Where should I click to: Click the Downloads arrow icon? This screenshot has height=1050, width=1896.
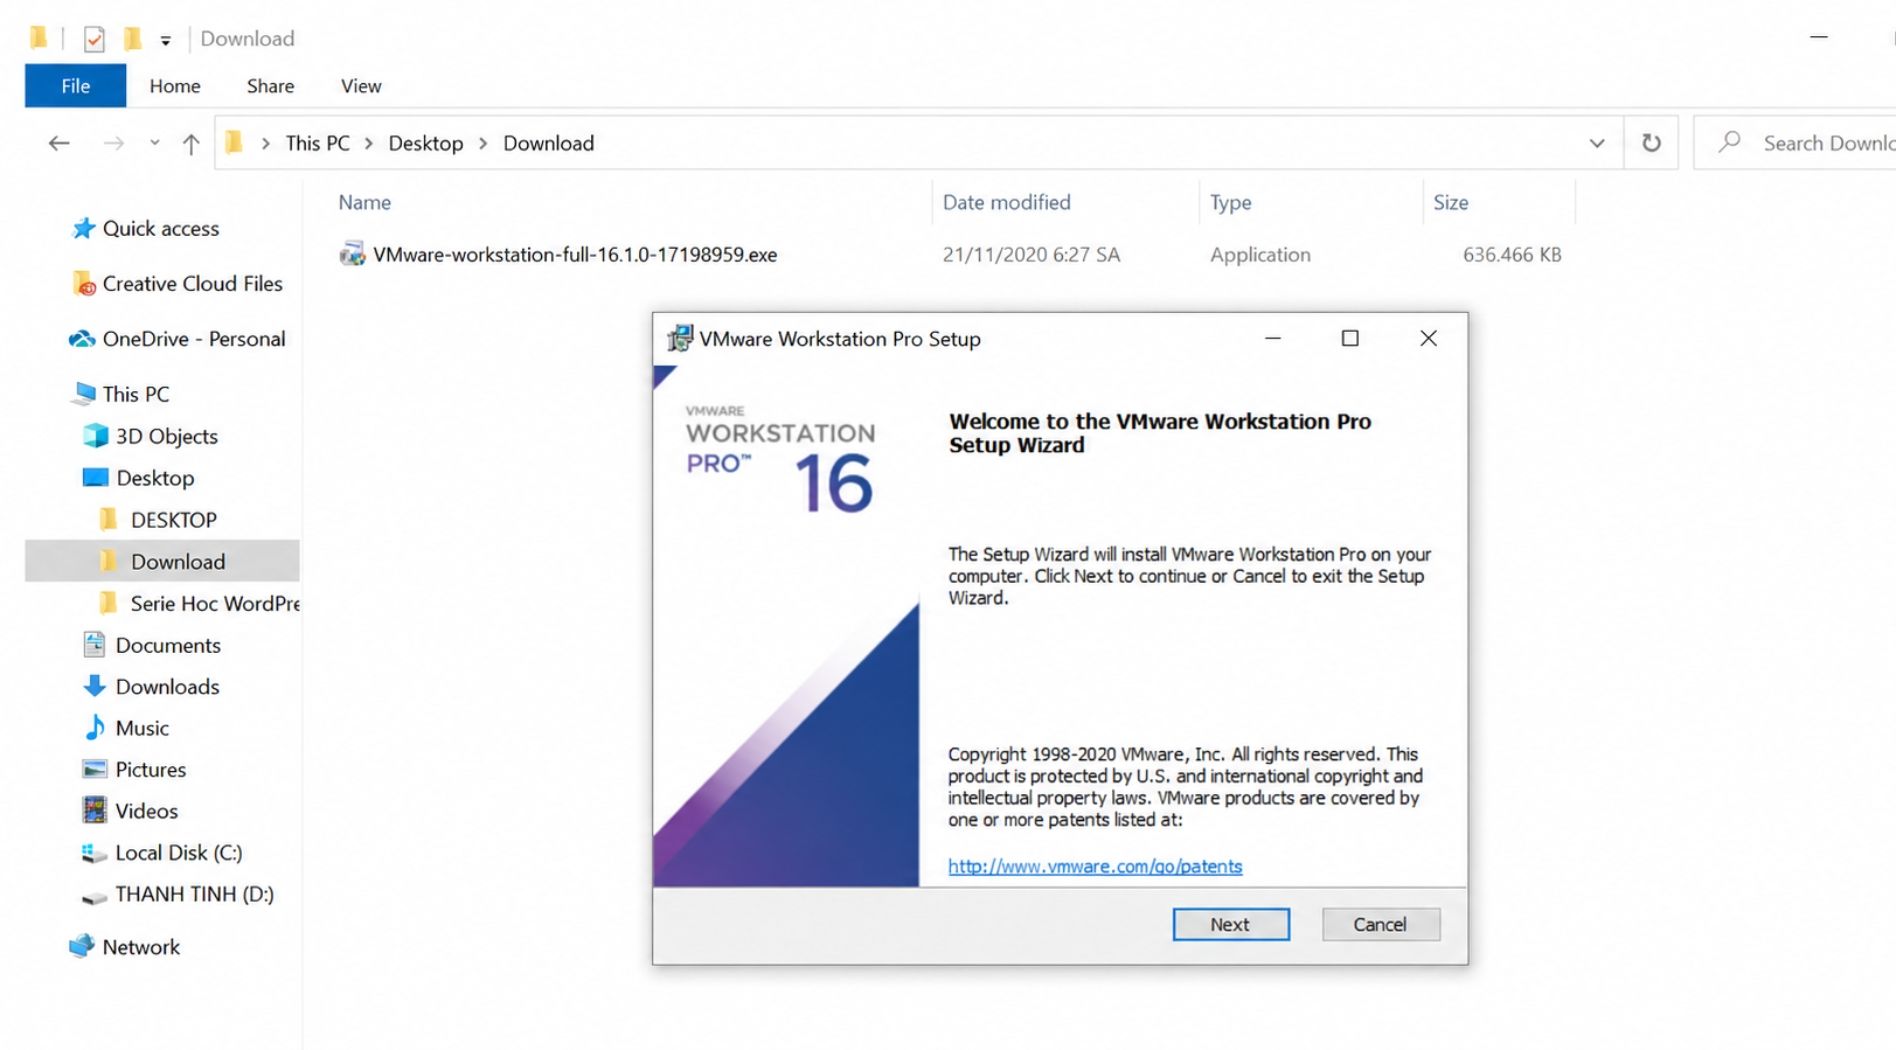pyautogui.click(x=95, y=686)
